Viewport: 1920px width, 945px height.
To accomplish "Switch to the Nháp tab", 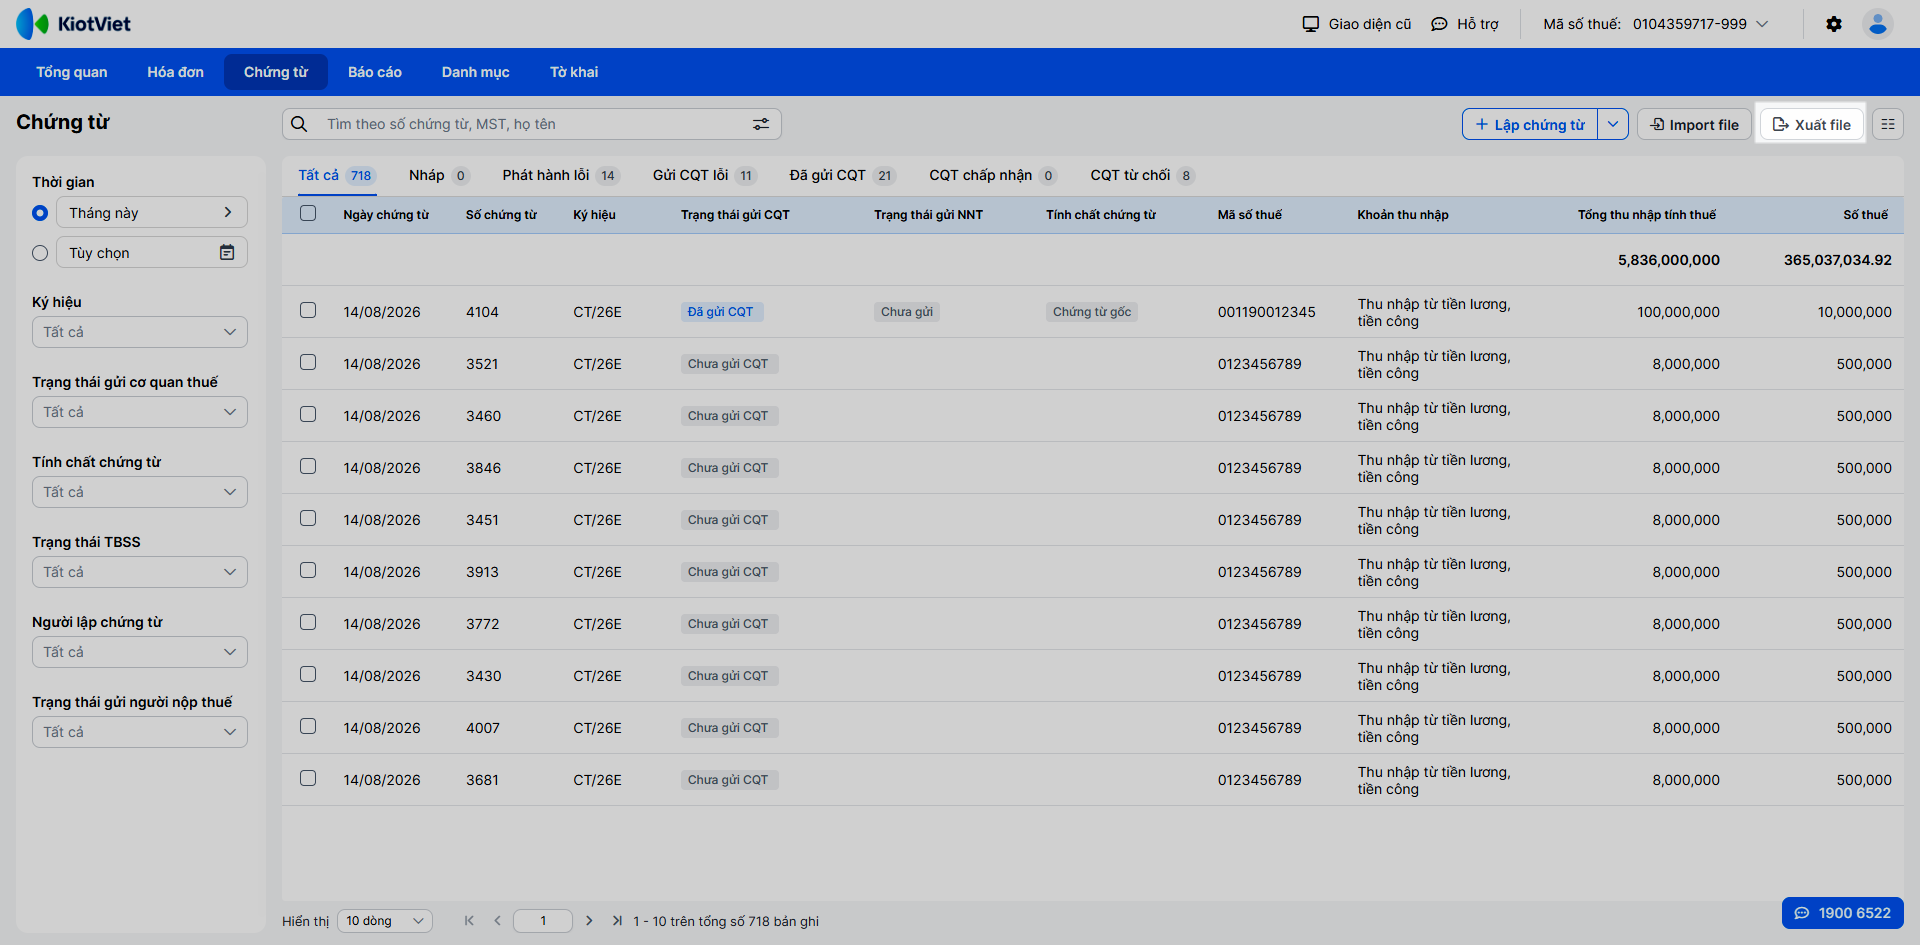I will click(x=439, y=175).
